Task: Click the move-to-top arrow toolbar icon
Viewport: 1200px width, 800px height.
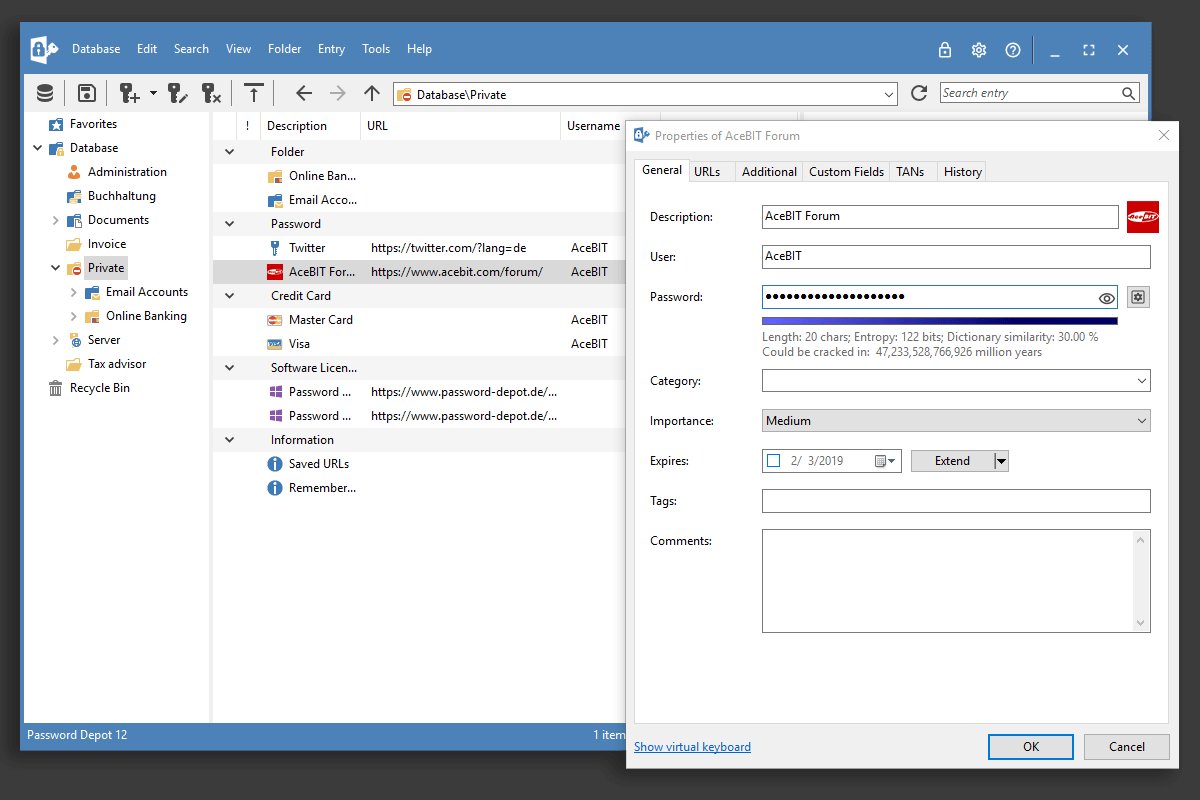Action: pos(254,93)
